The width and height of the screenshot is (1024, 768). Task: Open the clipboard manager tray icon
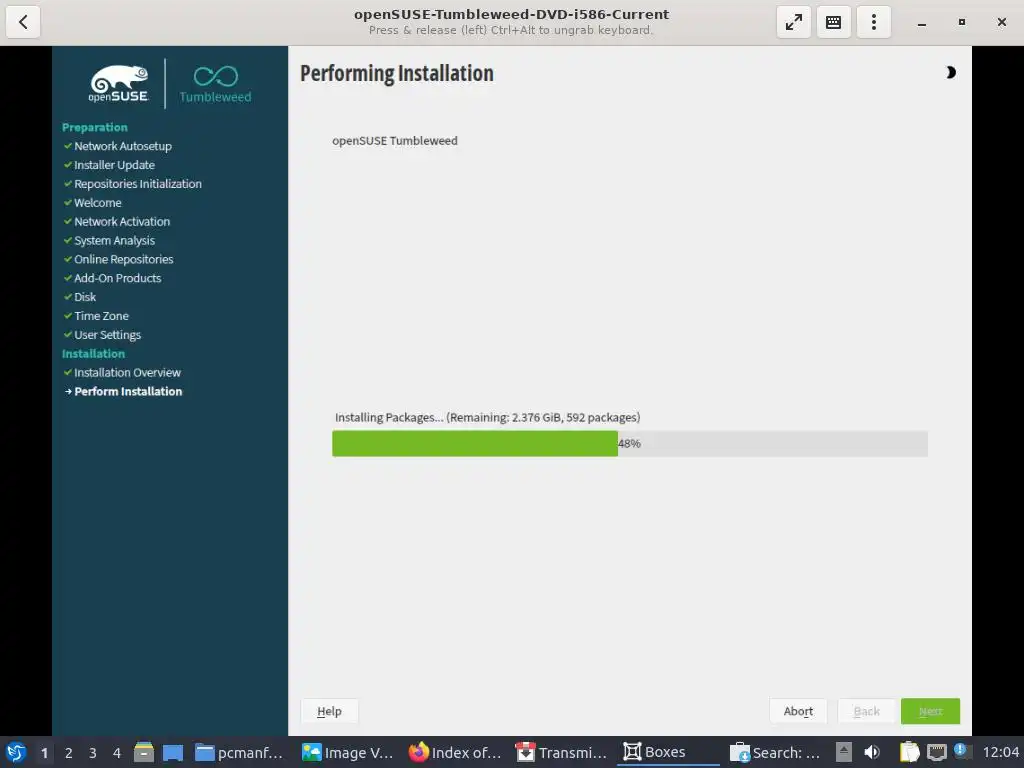(x=908, y=752)
